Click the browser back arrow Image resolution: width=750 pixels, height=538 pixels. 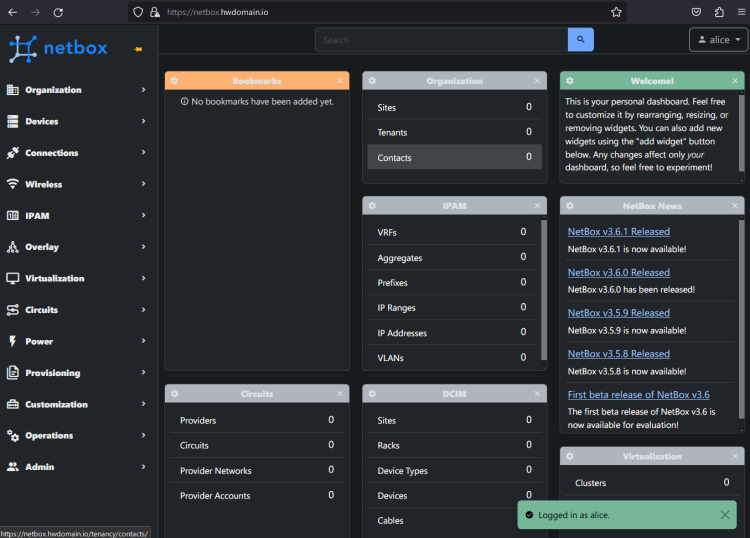[x=13, y=12]
